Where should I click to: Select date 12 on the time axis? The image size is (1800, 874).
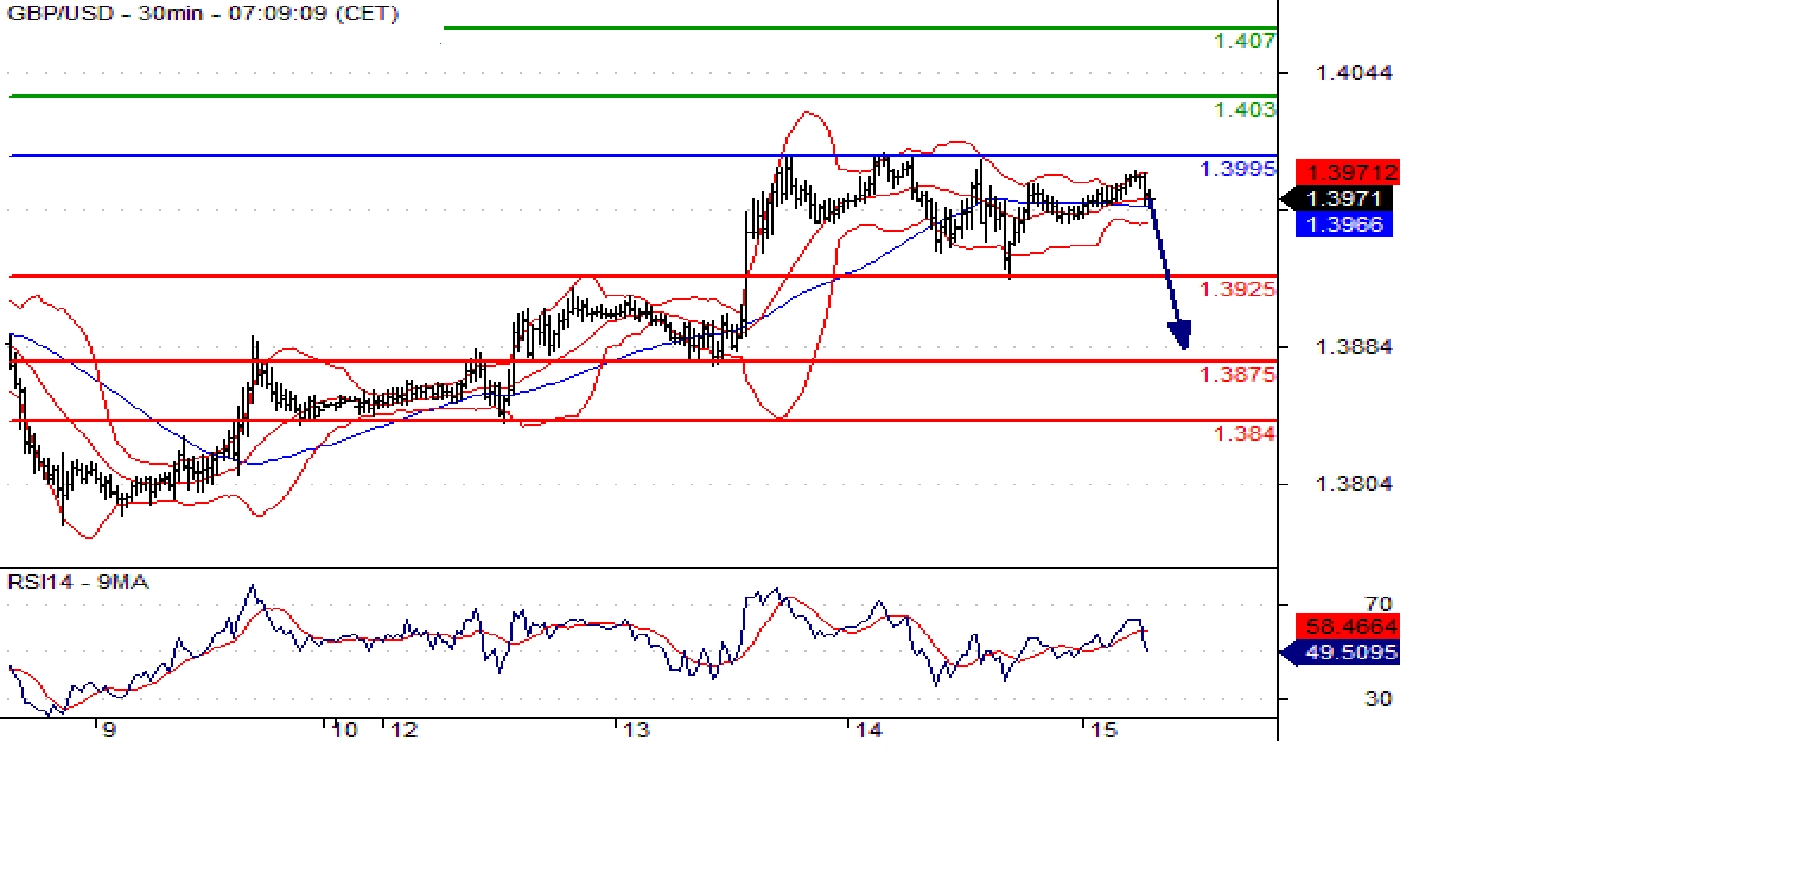point(404,730)
